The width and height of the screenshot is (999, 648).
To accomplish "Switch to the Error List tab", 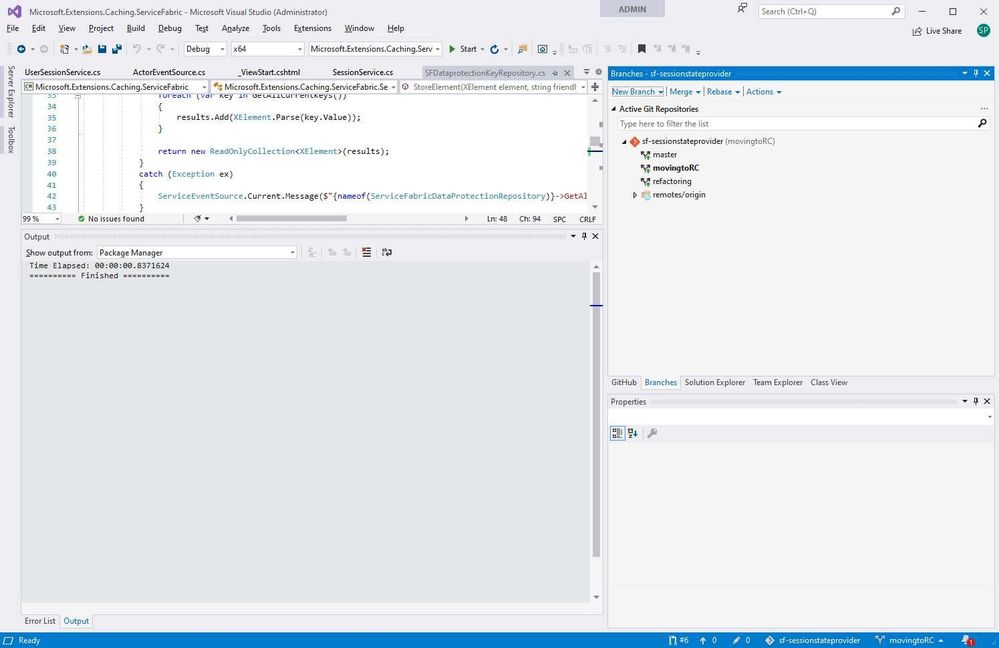I will point(40,621).
